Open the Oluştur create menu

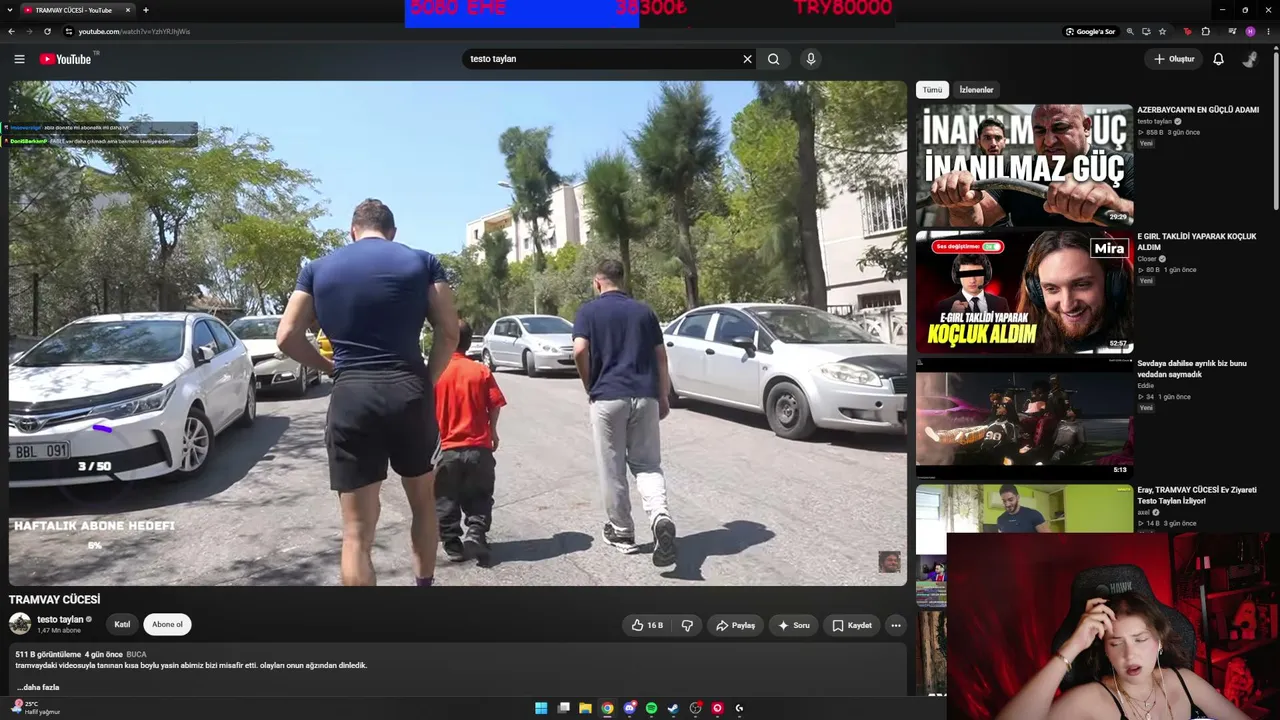(x=1174, y=59)
